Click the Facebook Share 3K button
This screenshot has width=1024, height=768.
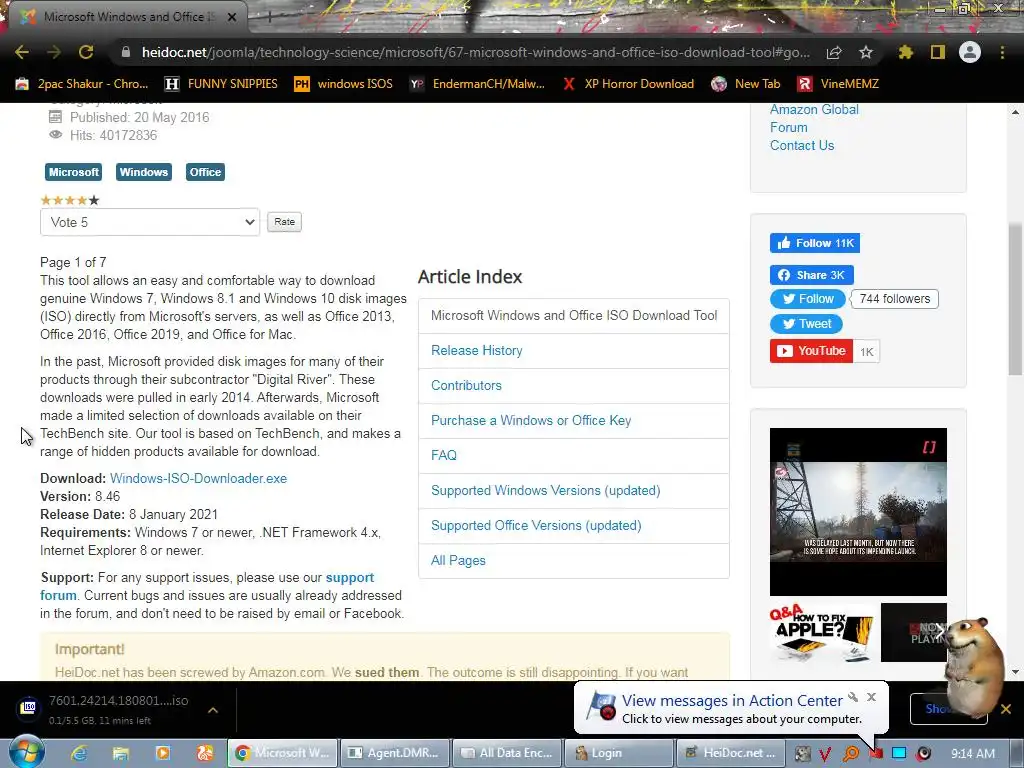[812, 275]
